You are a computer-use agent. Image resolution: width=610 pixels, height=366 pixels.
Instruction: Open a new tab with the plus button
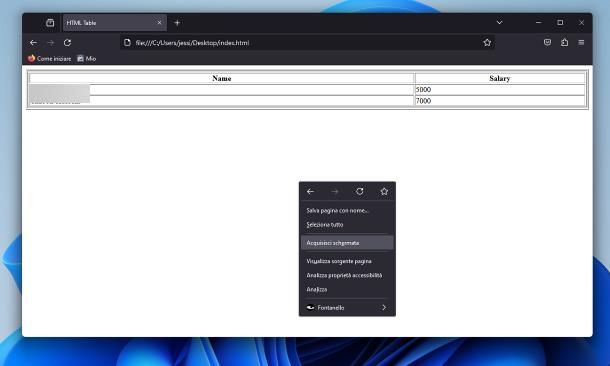pyautogui.click(x=177, y=23)
